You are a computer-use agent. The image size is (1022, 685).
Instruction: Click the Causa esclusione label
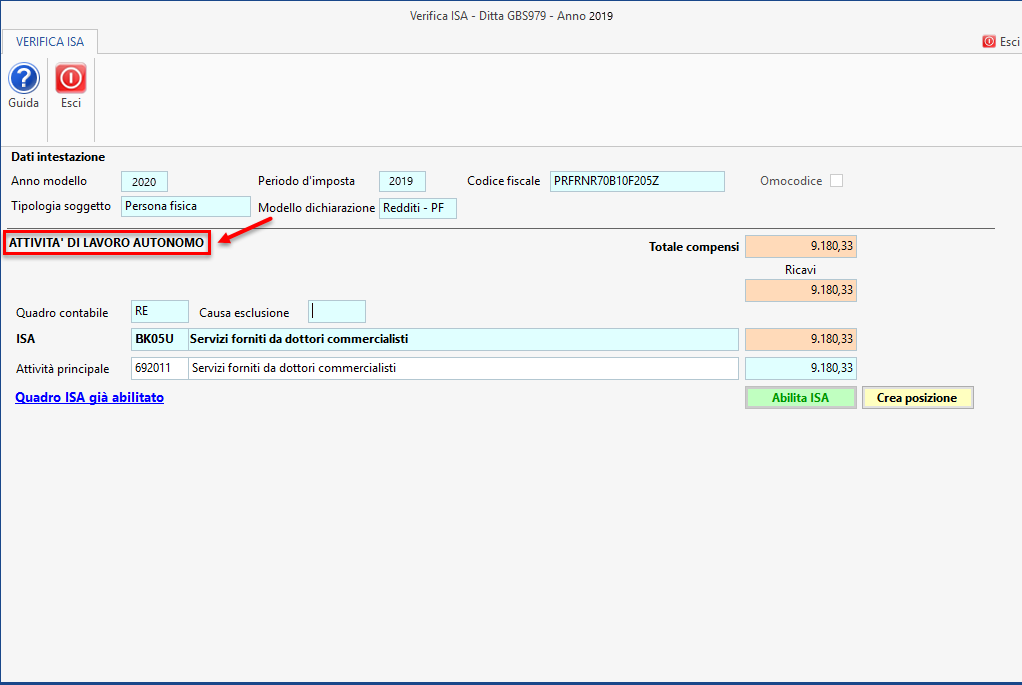[244, 313]
